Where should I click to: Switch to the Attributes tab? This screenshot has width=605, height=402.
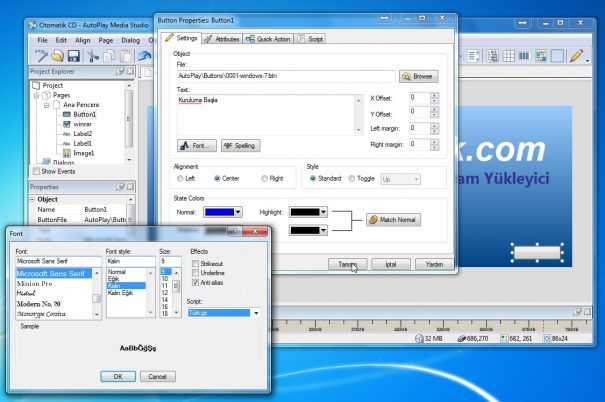(222, 39)
